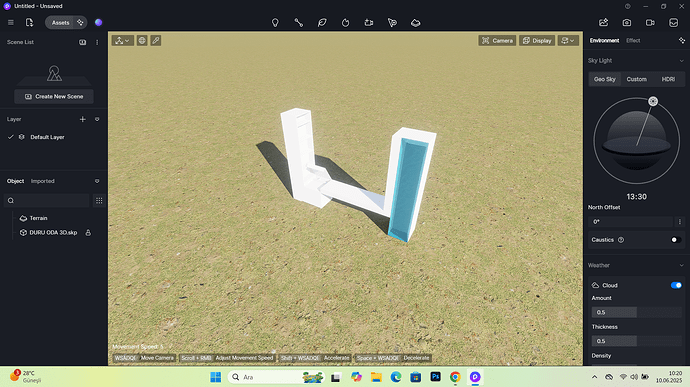Add a new layer with plus icon

(82, 119)
